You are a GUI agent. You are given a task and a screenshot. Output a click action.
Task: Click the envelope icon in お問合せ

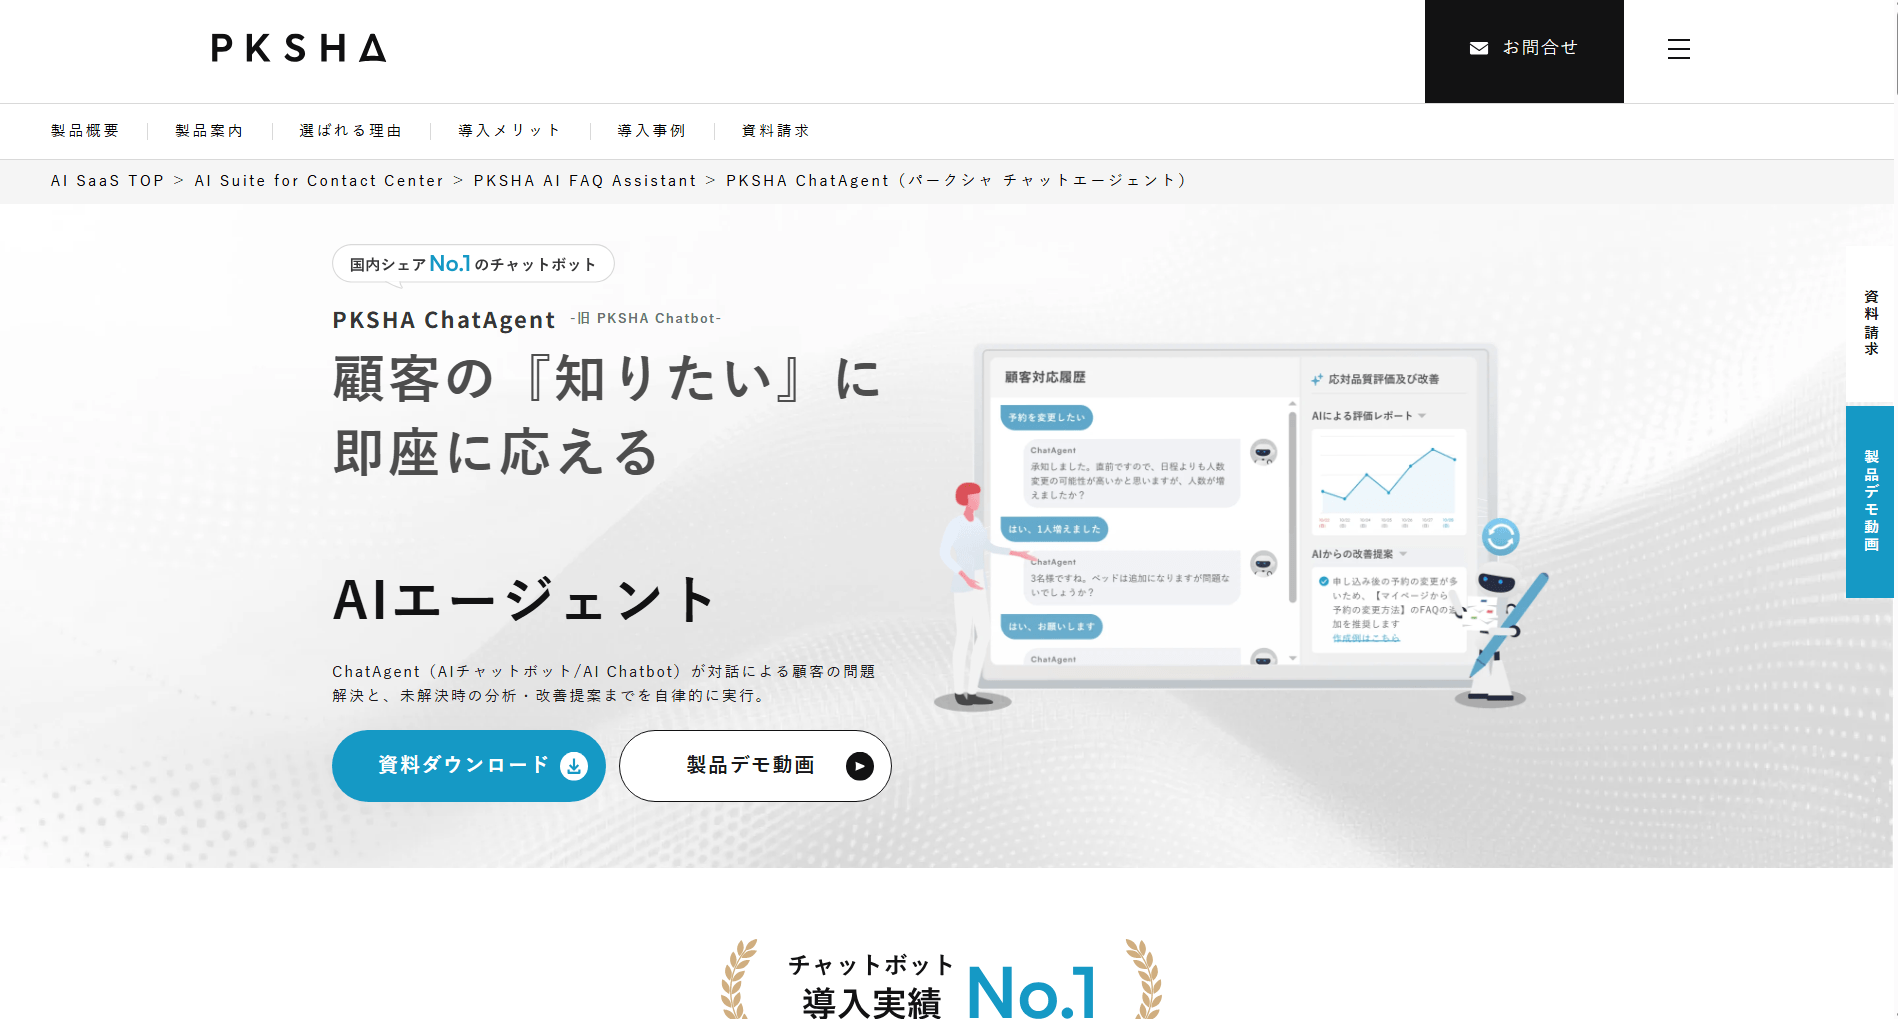[x=1478, y=48]
